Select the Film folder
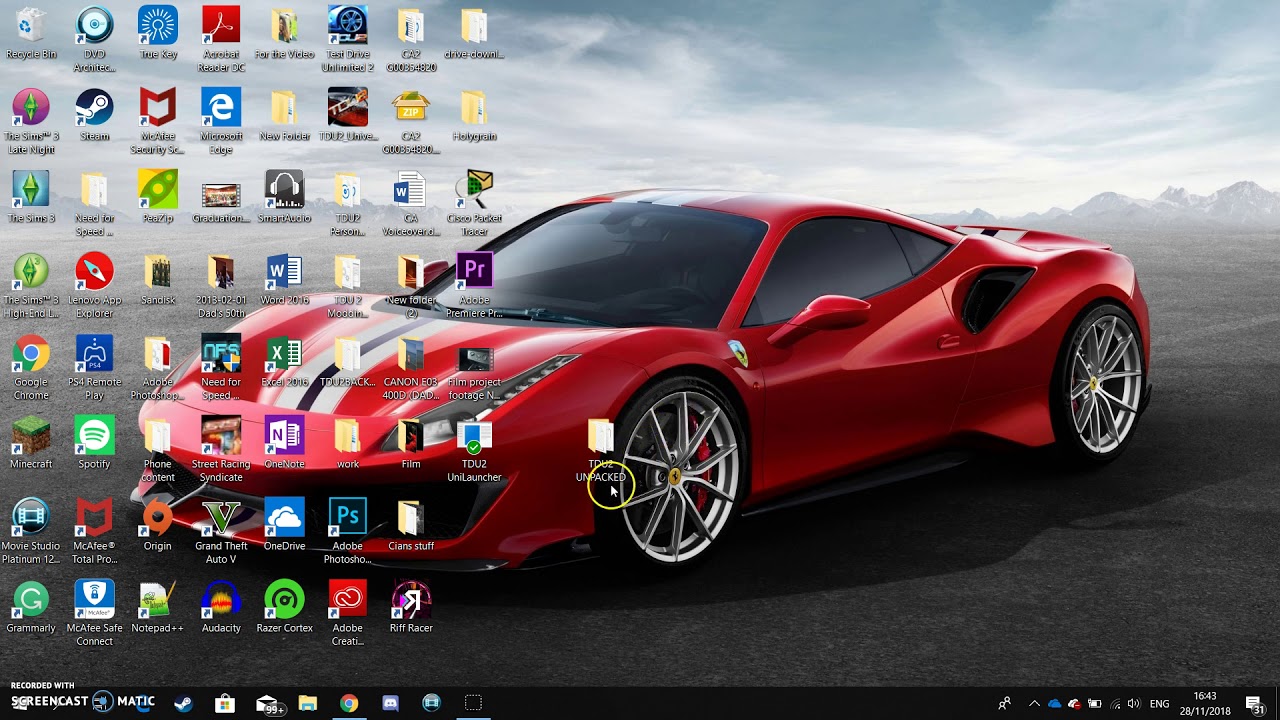 pyautogui.click(x=411, y=443)
